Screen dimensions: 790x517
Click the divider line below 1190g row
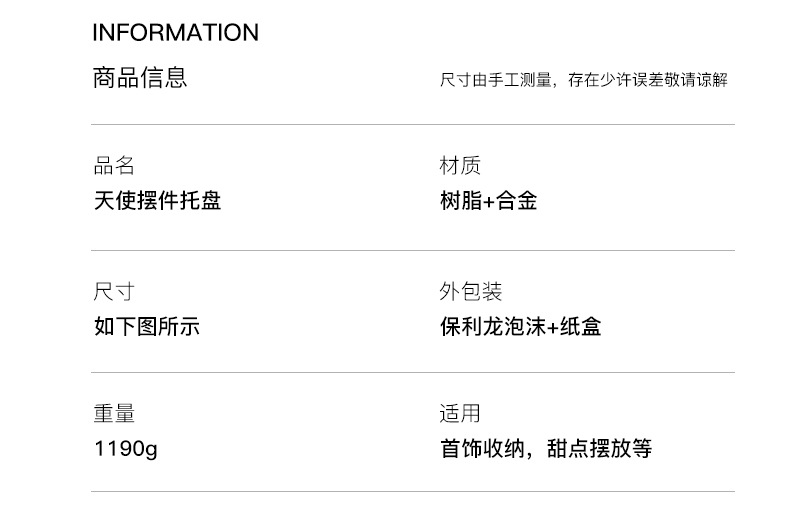coord(413,491)
